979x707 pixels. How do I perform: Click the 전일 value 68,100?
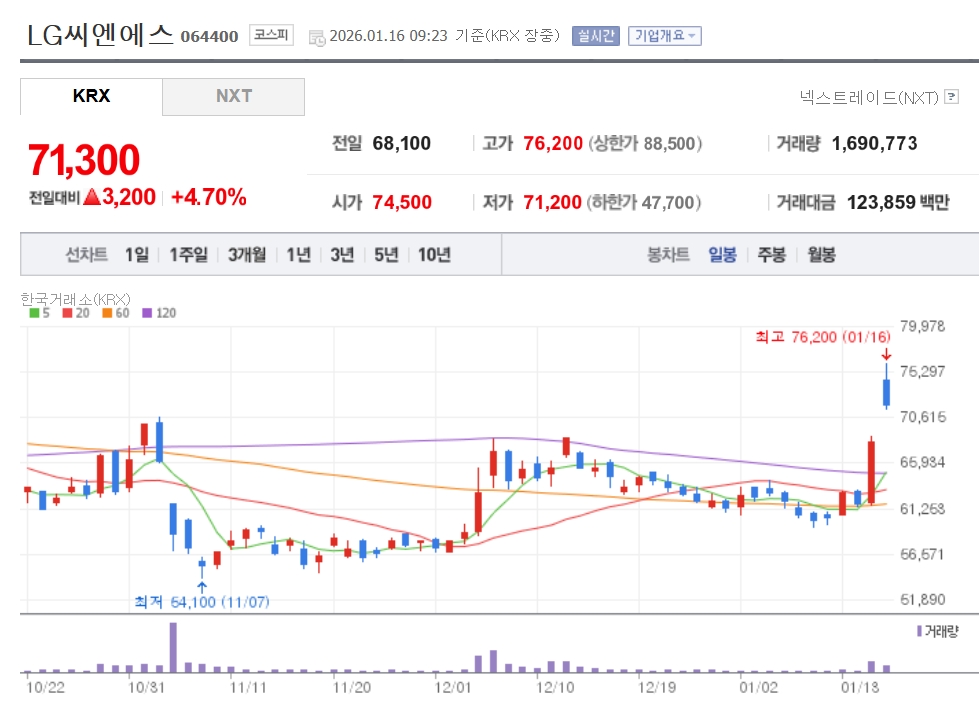[401, 143]
